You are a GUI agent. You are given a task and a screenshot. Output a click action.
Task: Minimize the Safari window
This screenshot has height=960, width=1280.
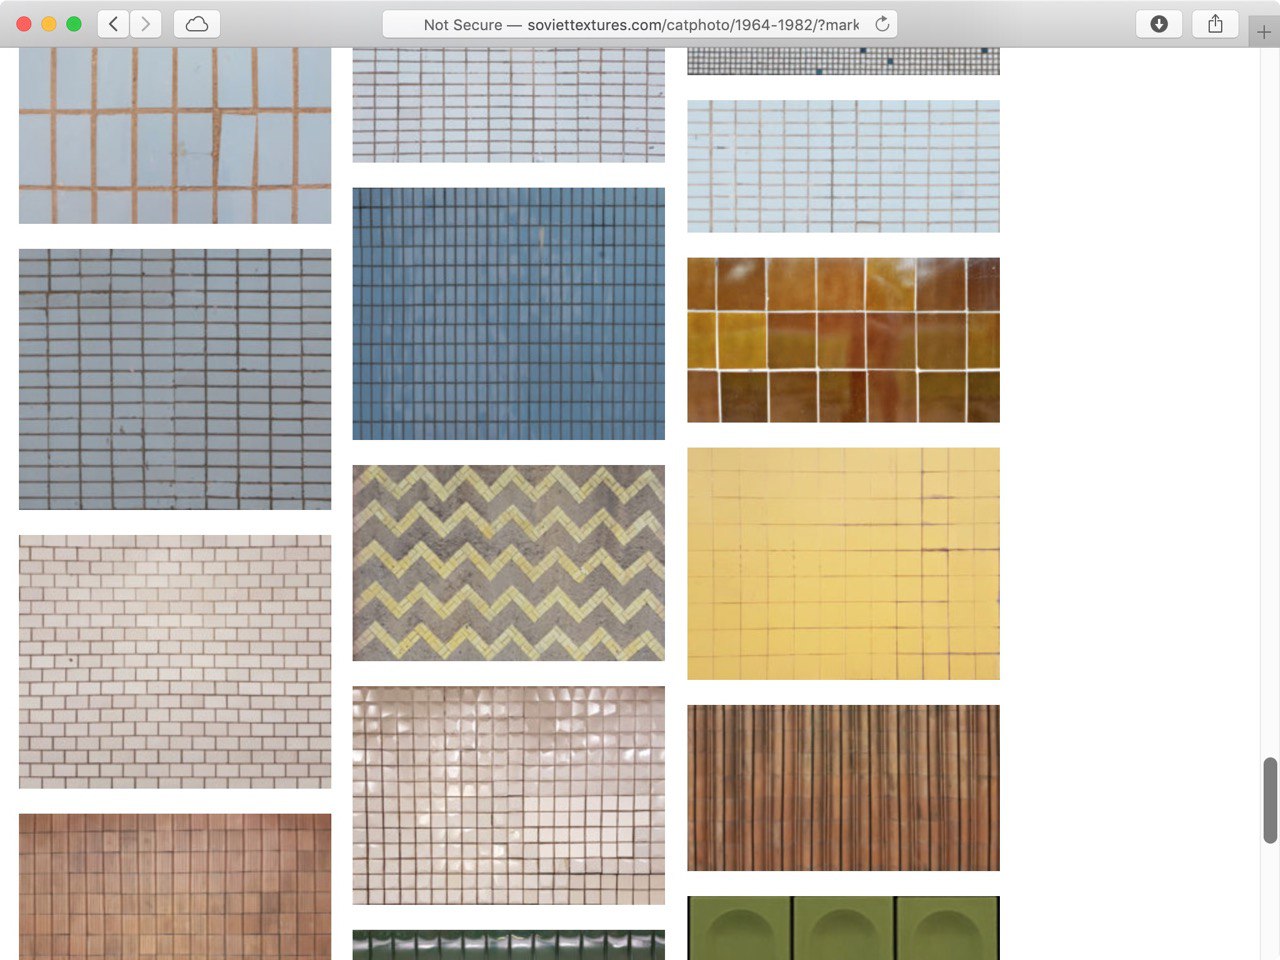49,24
